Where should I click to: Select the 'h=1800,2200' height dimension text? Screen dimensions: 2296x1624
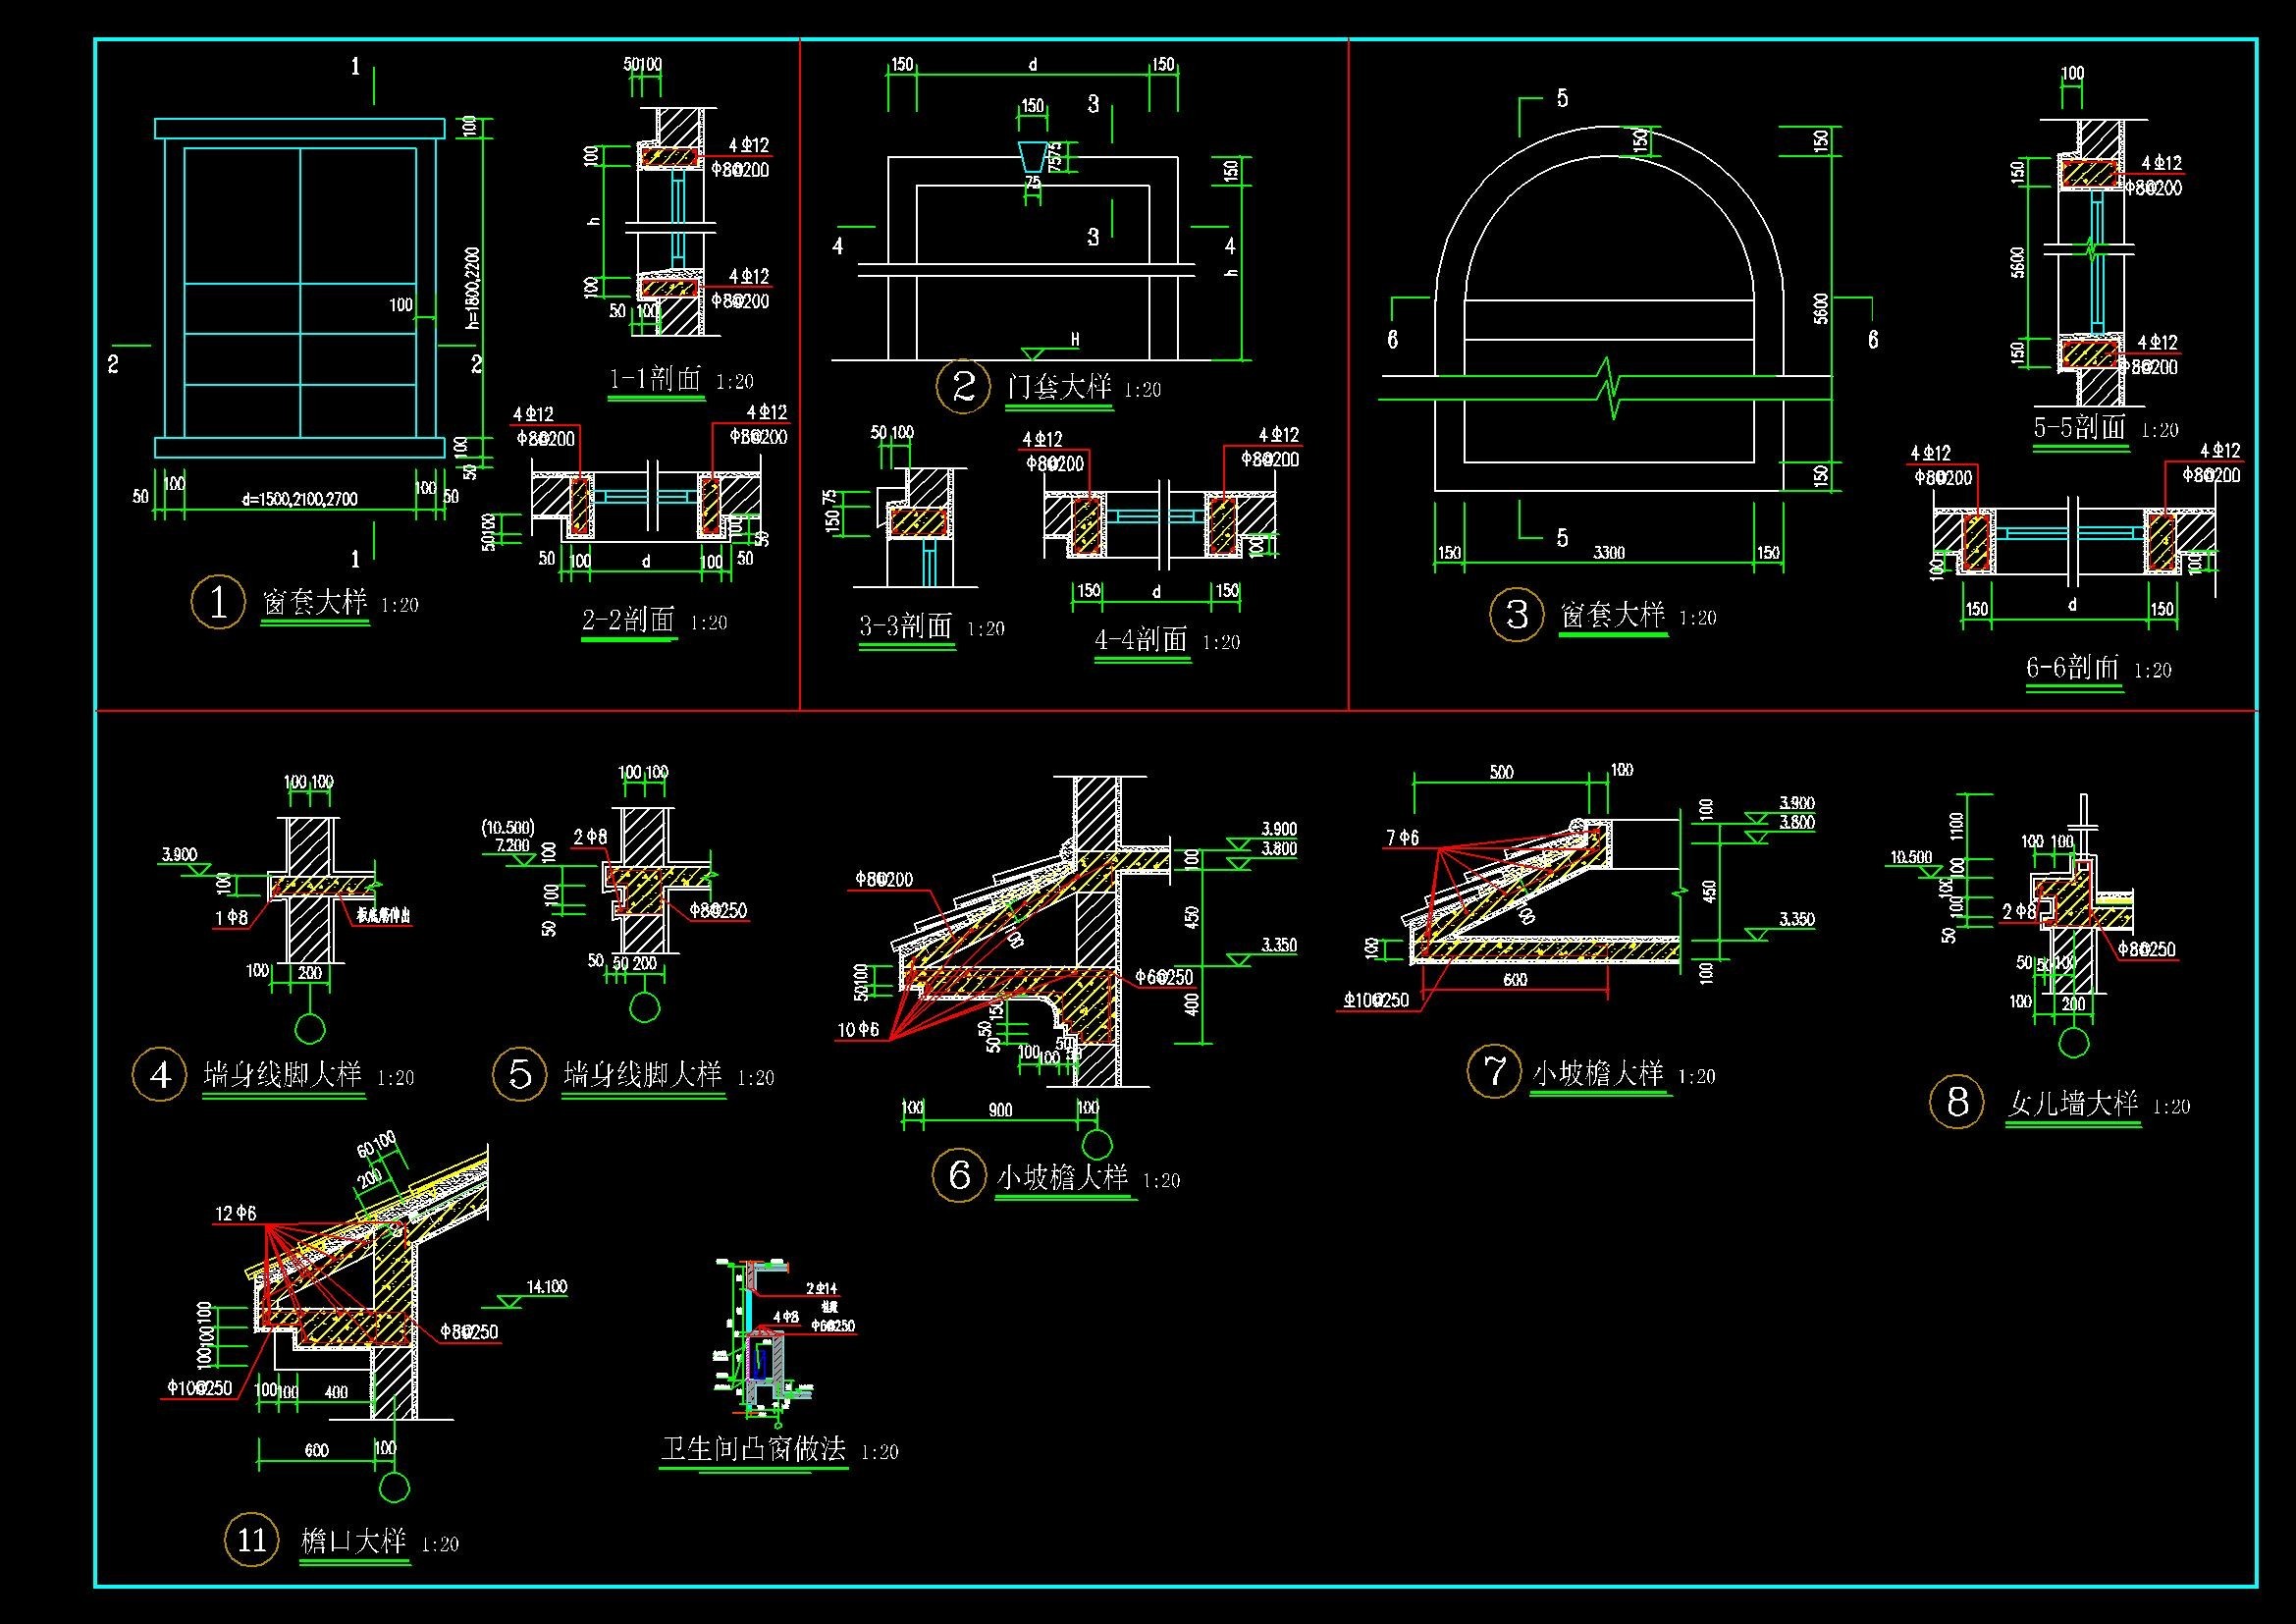[x=473, y=288]
